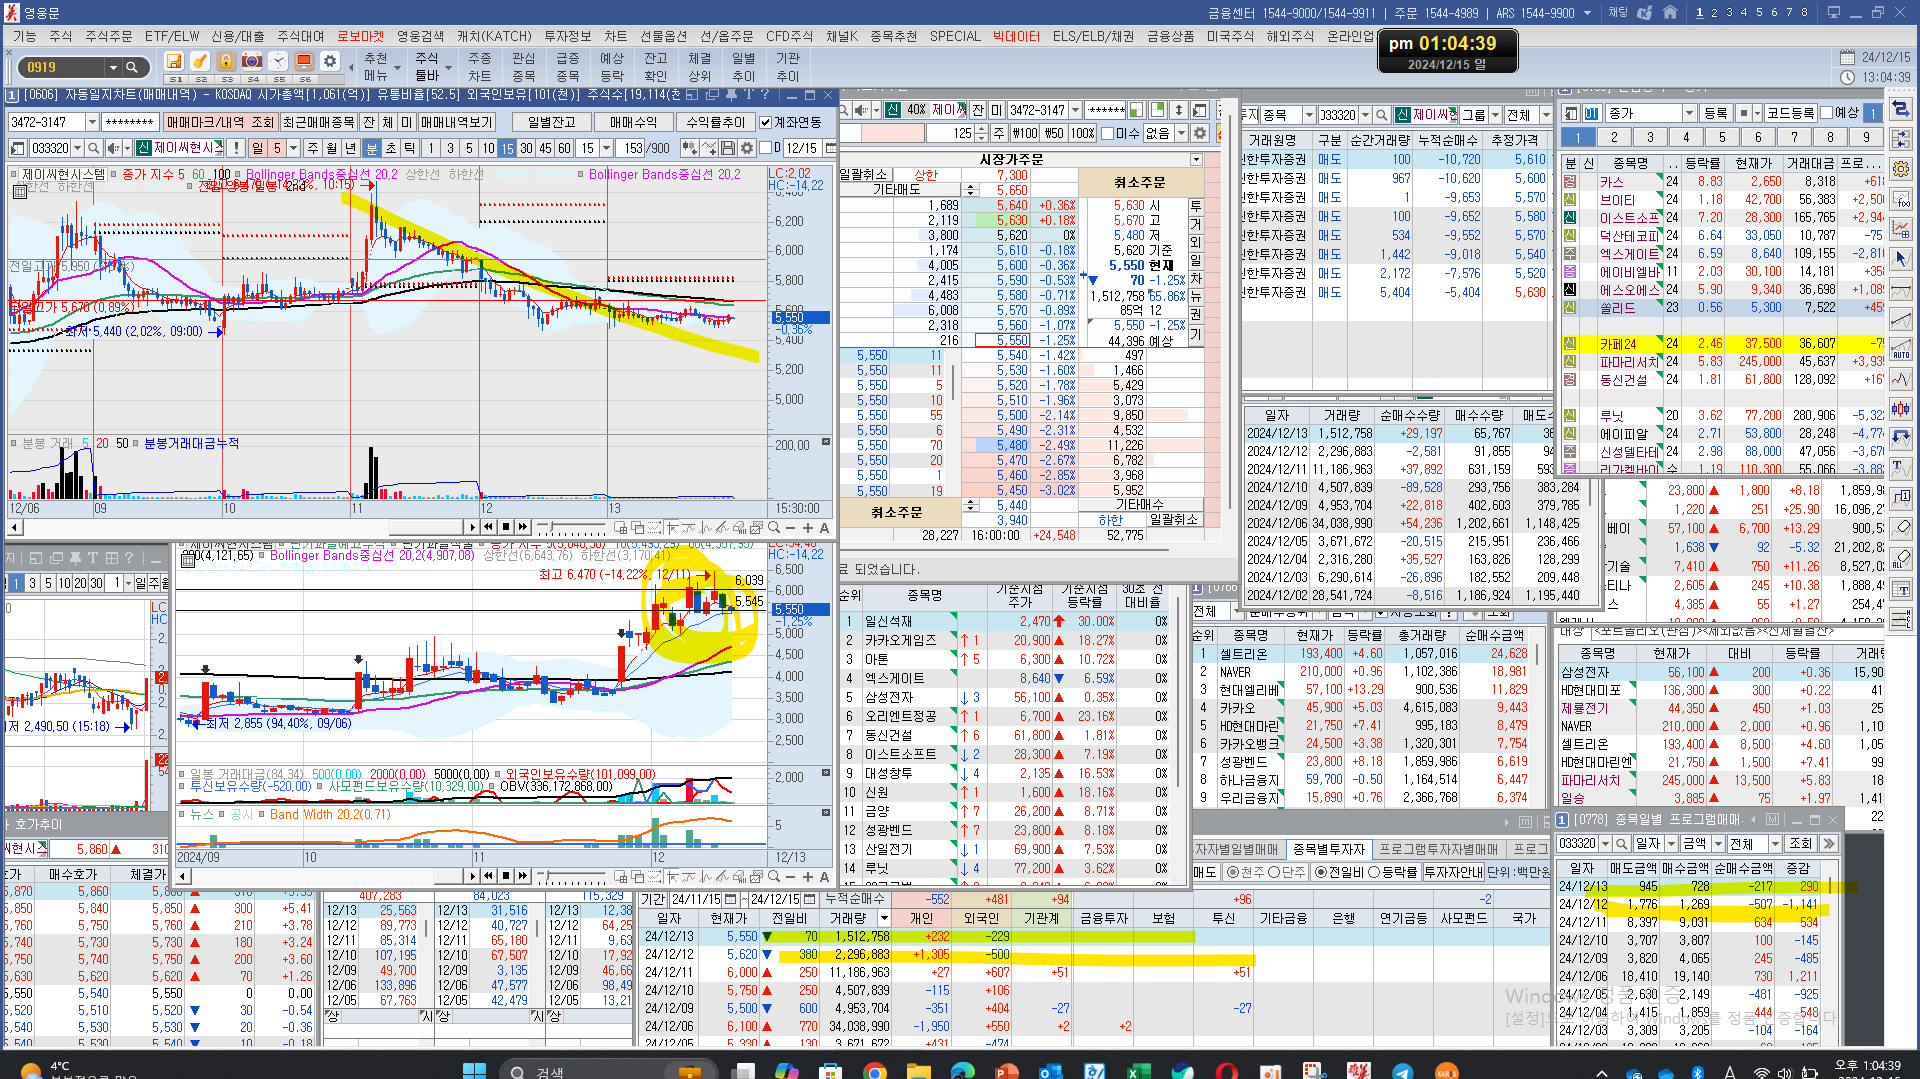Image resolution: width=1920 pixels, height=1079 pixels.
Task: Click the 일별잔고 button
Action: pyautogui.click(x=552, y=122)
